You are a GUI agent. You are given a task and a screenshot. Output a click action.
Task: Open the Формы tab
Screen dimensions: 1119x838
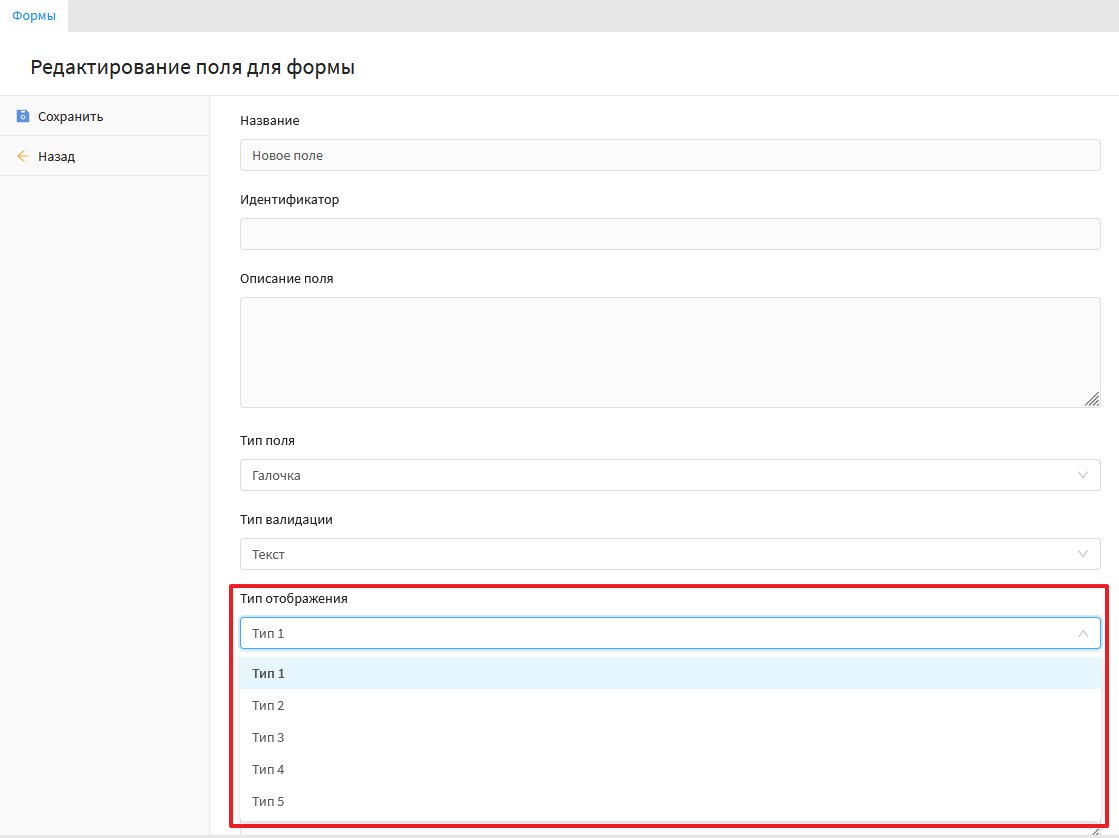[x=34, y=16]
